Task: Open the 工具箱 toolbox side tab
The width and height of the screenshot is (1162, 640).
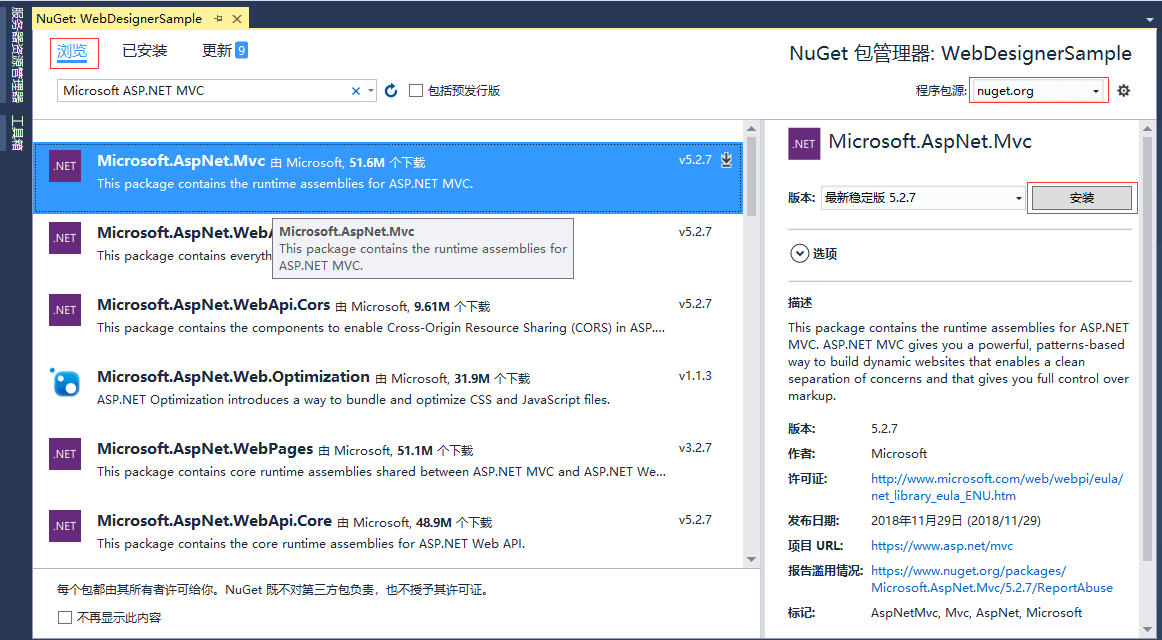Action: click(x=16, y=133)
